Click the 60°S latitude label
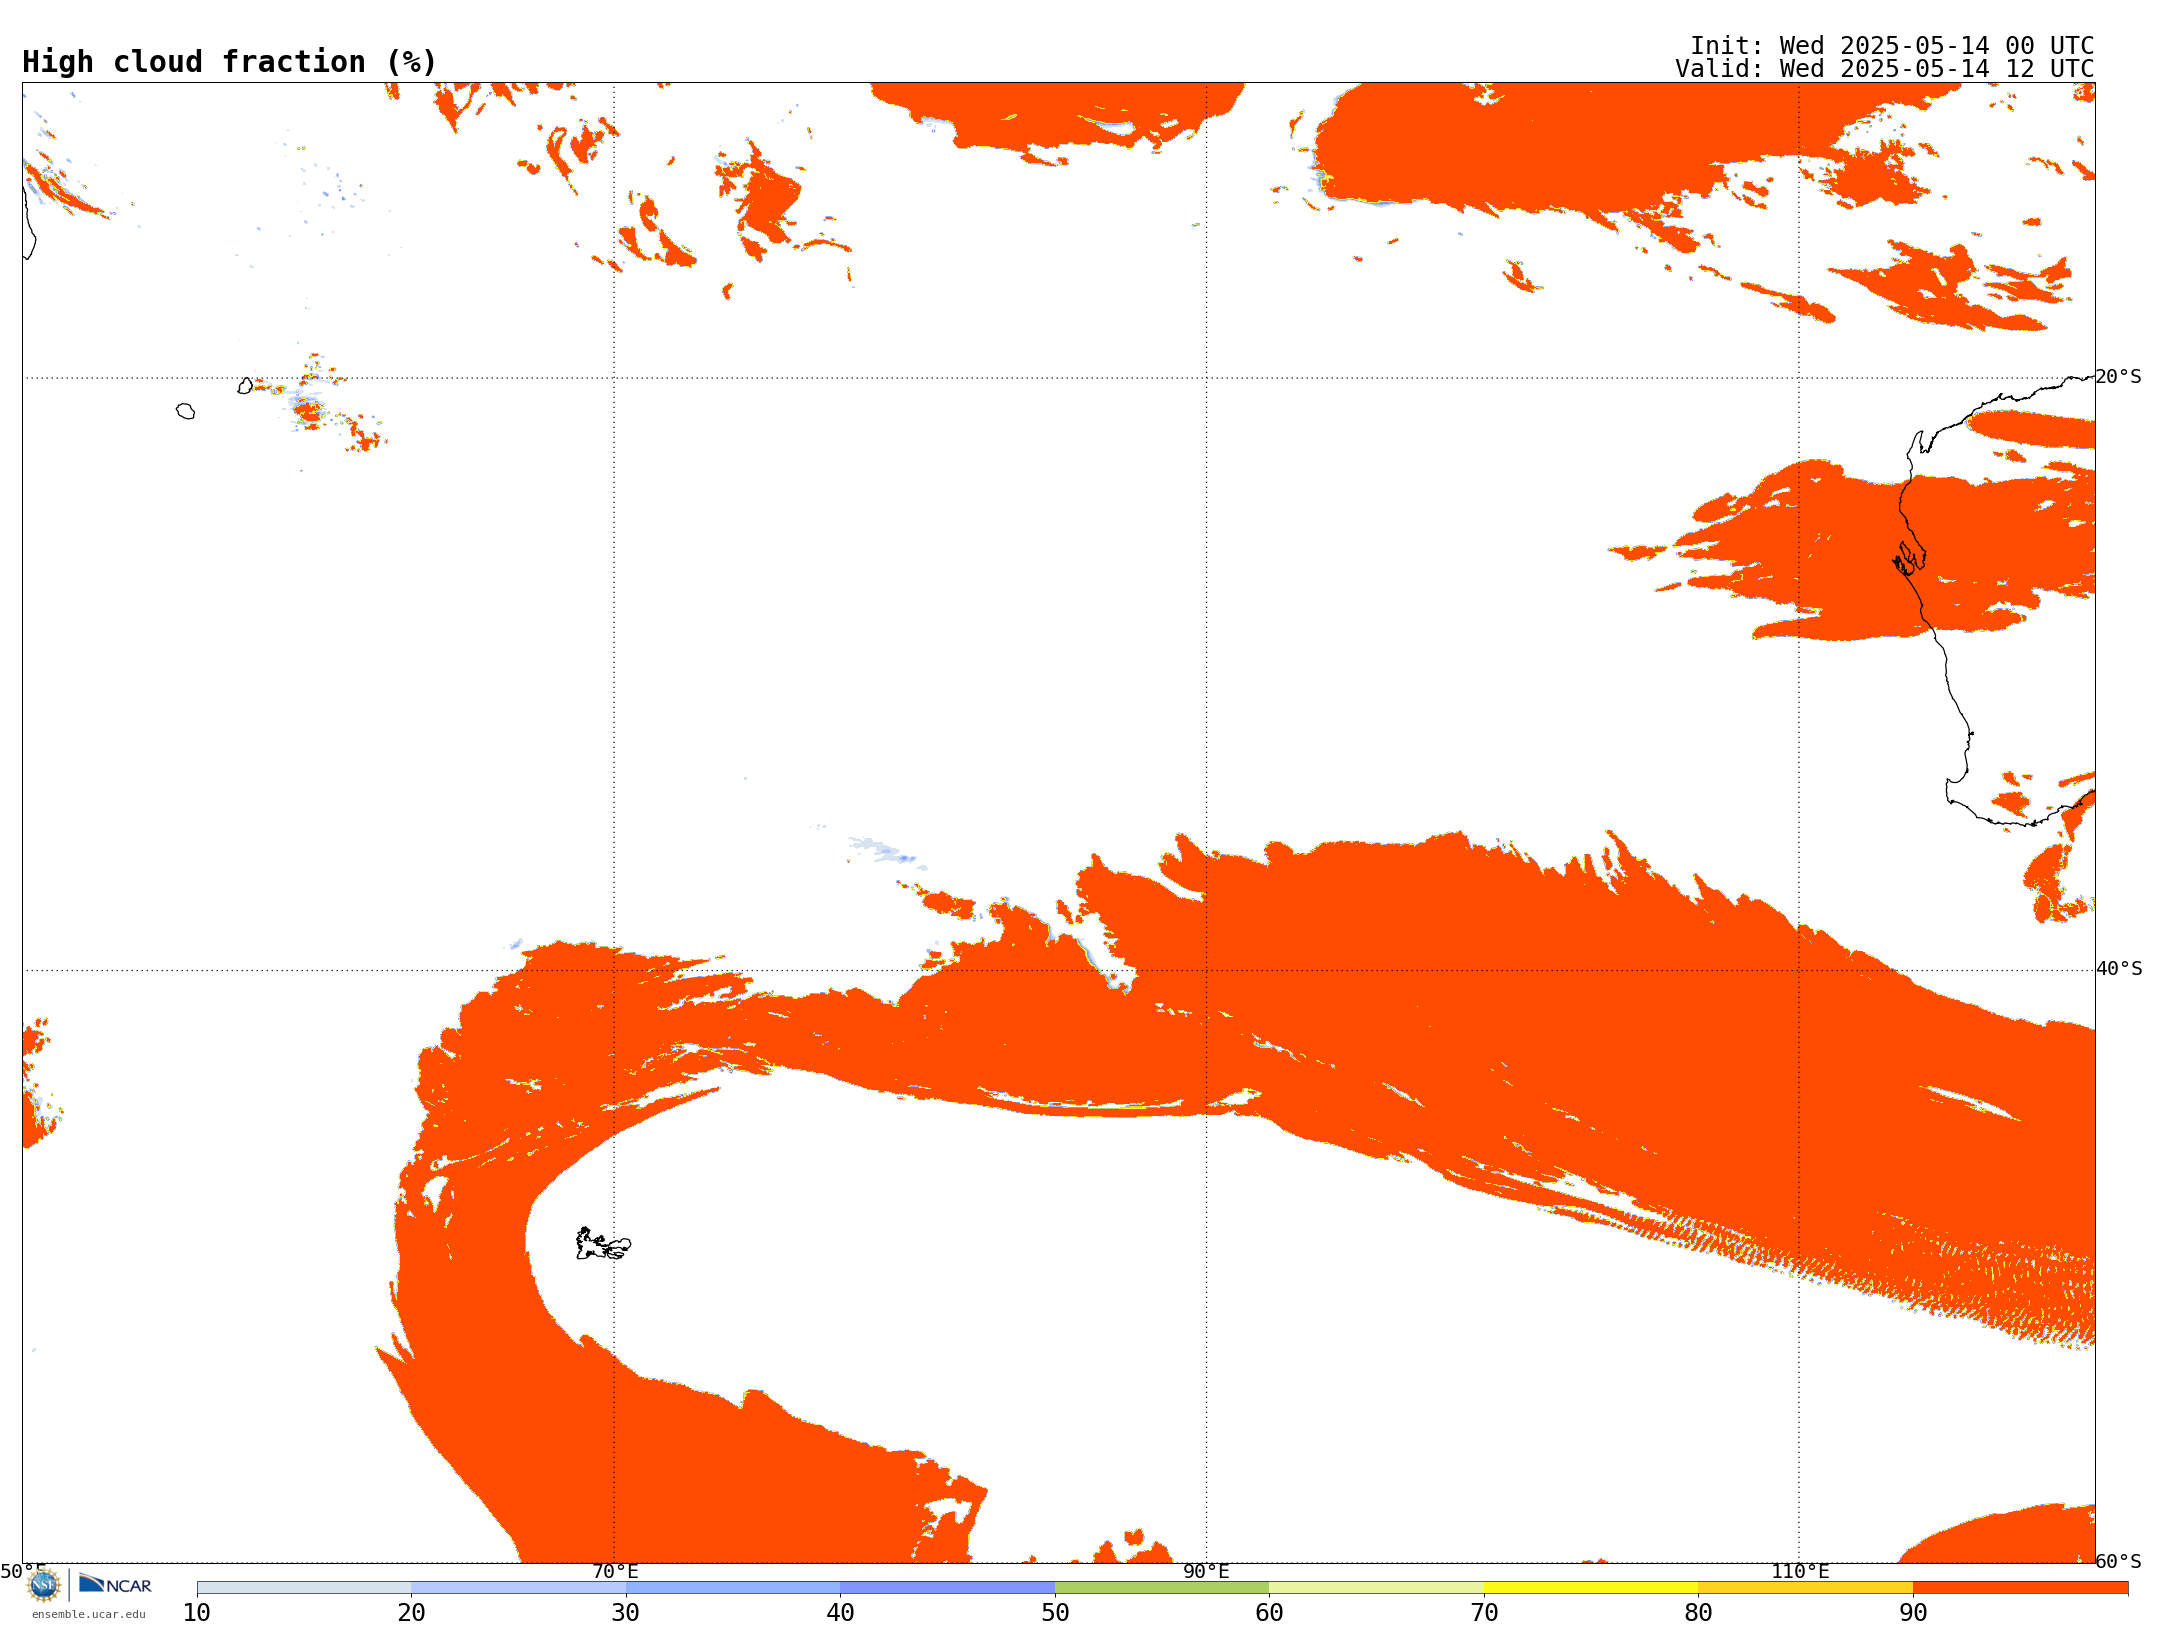Screen dimensions: 2160x1626 click(2119, 1561)
